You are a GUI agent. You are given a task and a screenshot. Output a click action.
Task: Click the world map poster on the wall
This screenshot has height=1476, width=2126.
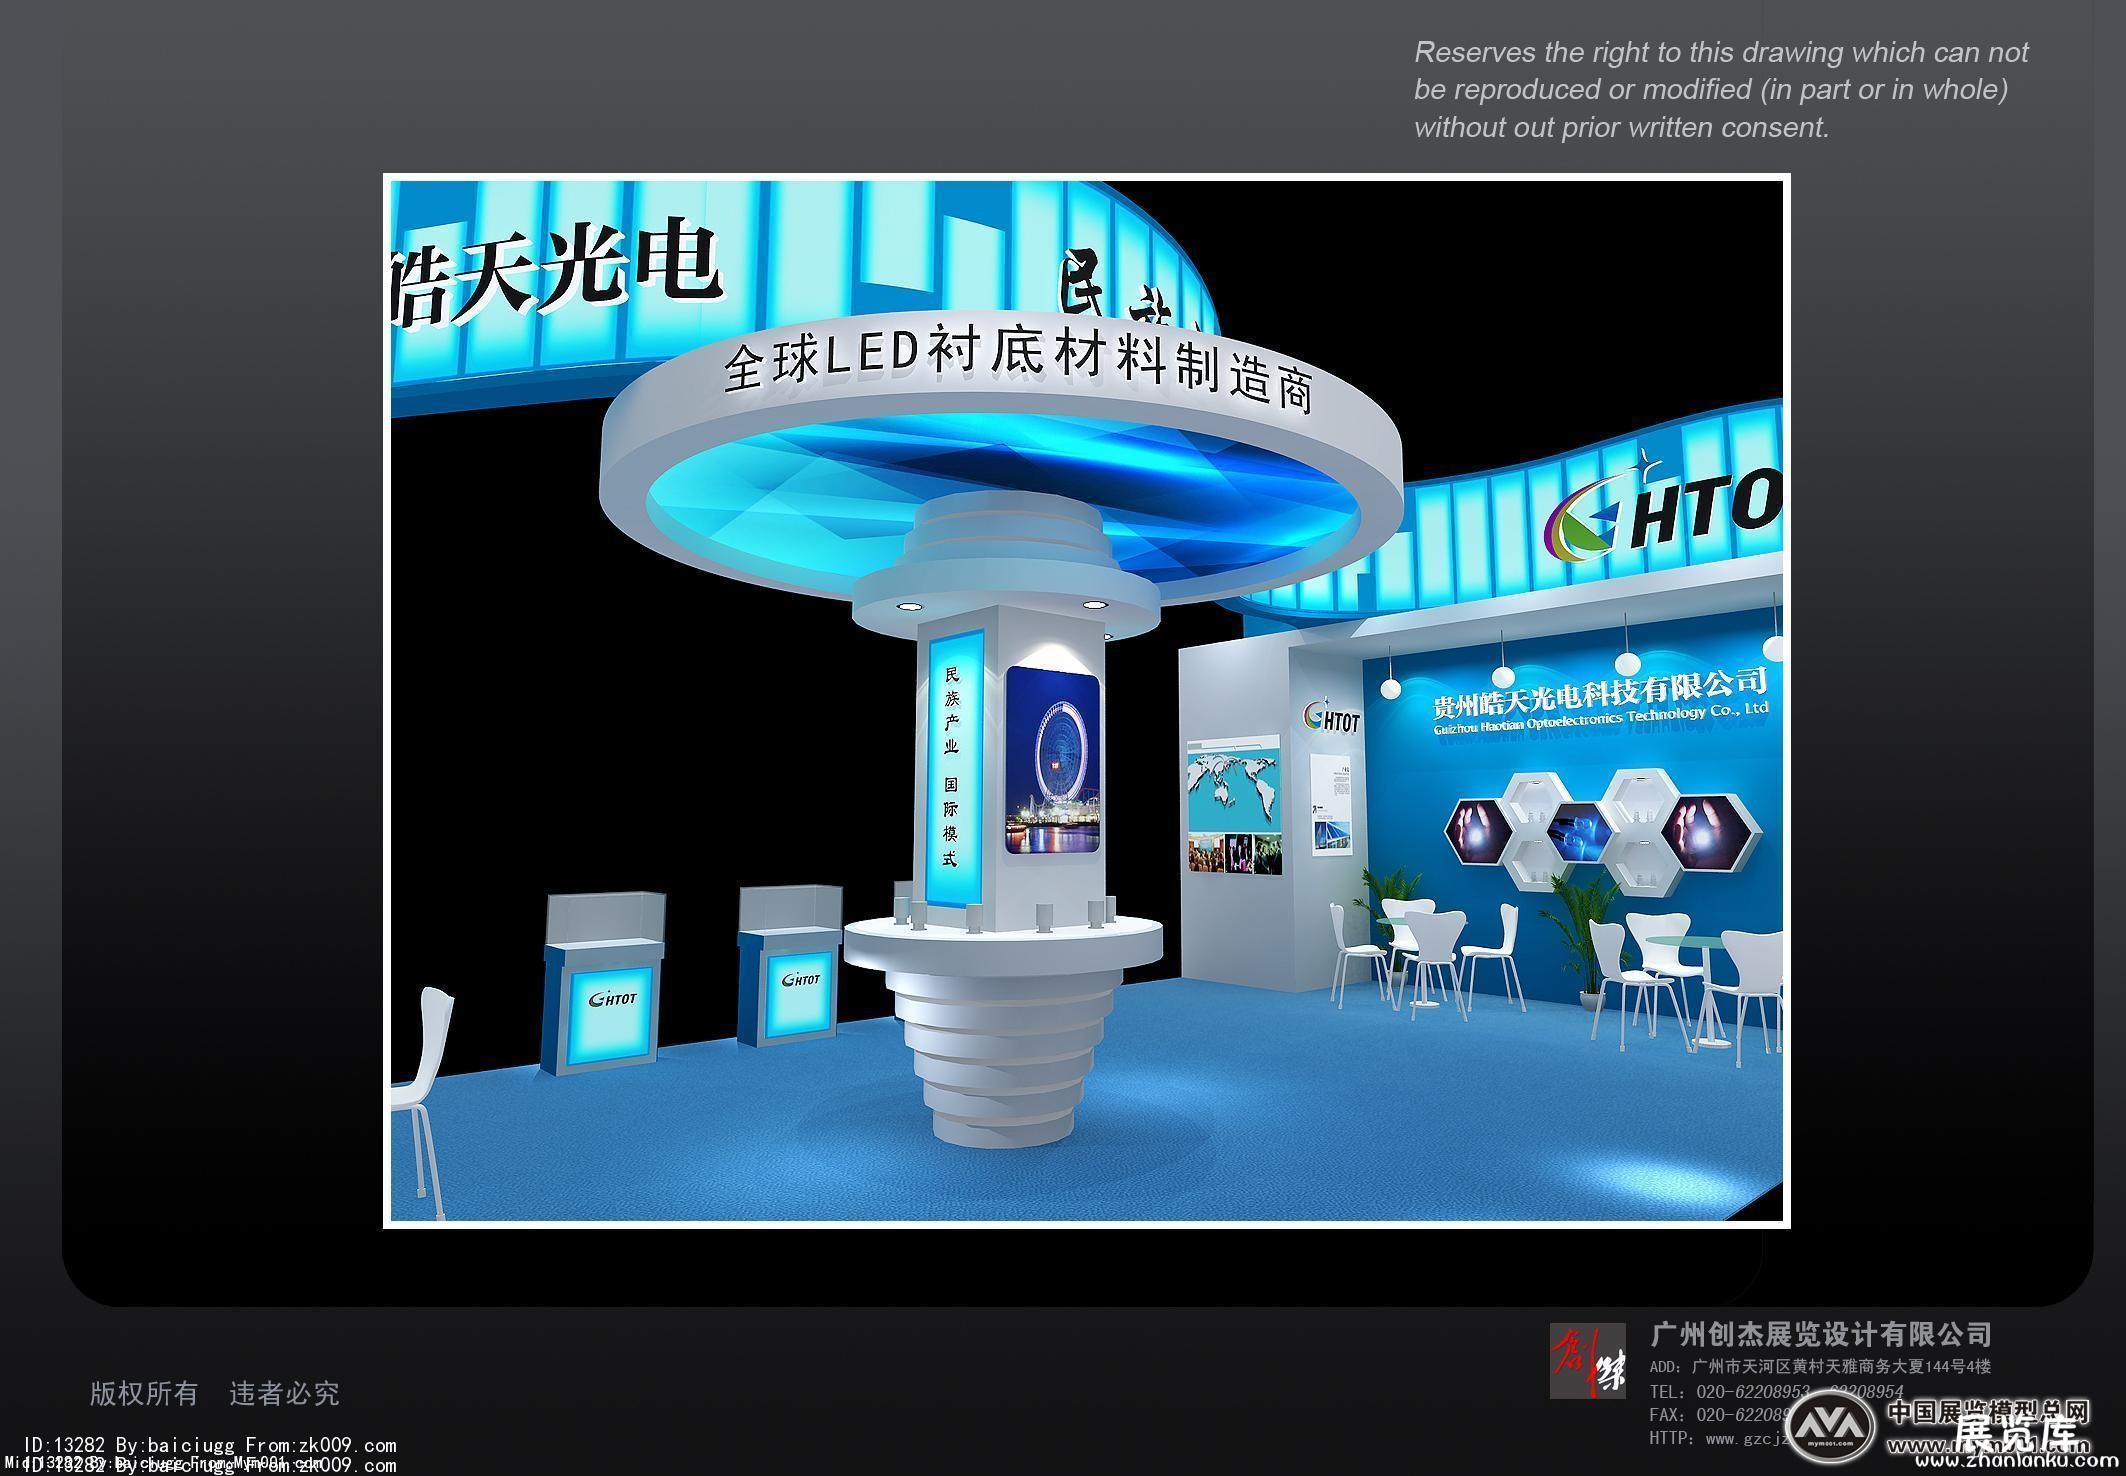point(1233,806)
